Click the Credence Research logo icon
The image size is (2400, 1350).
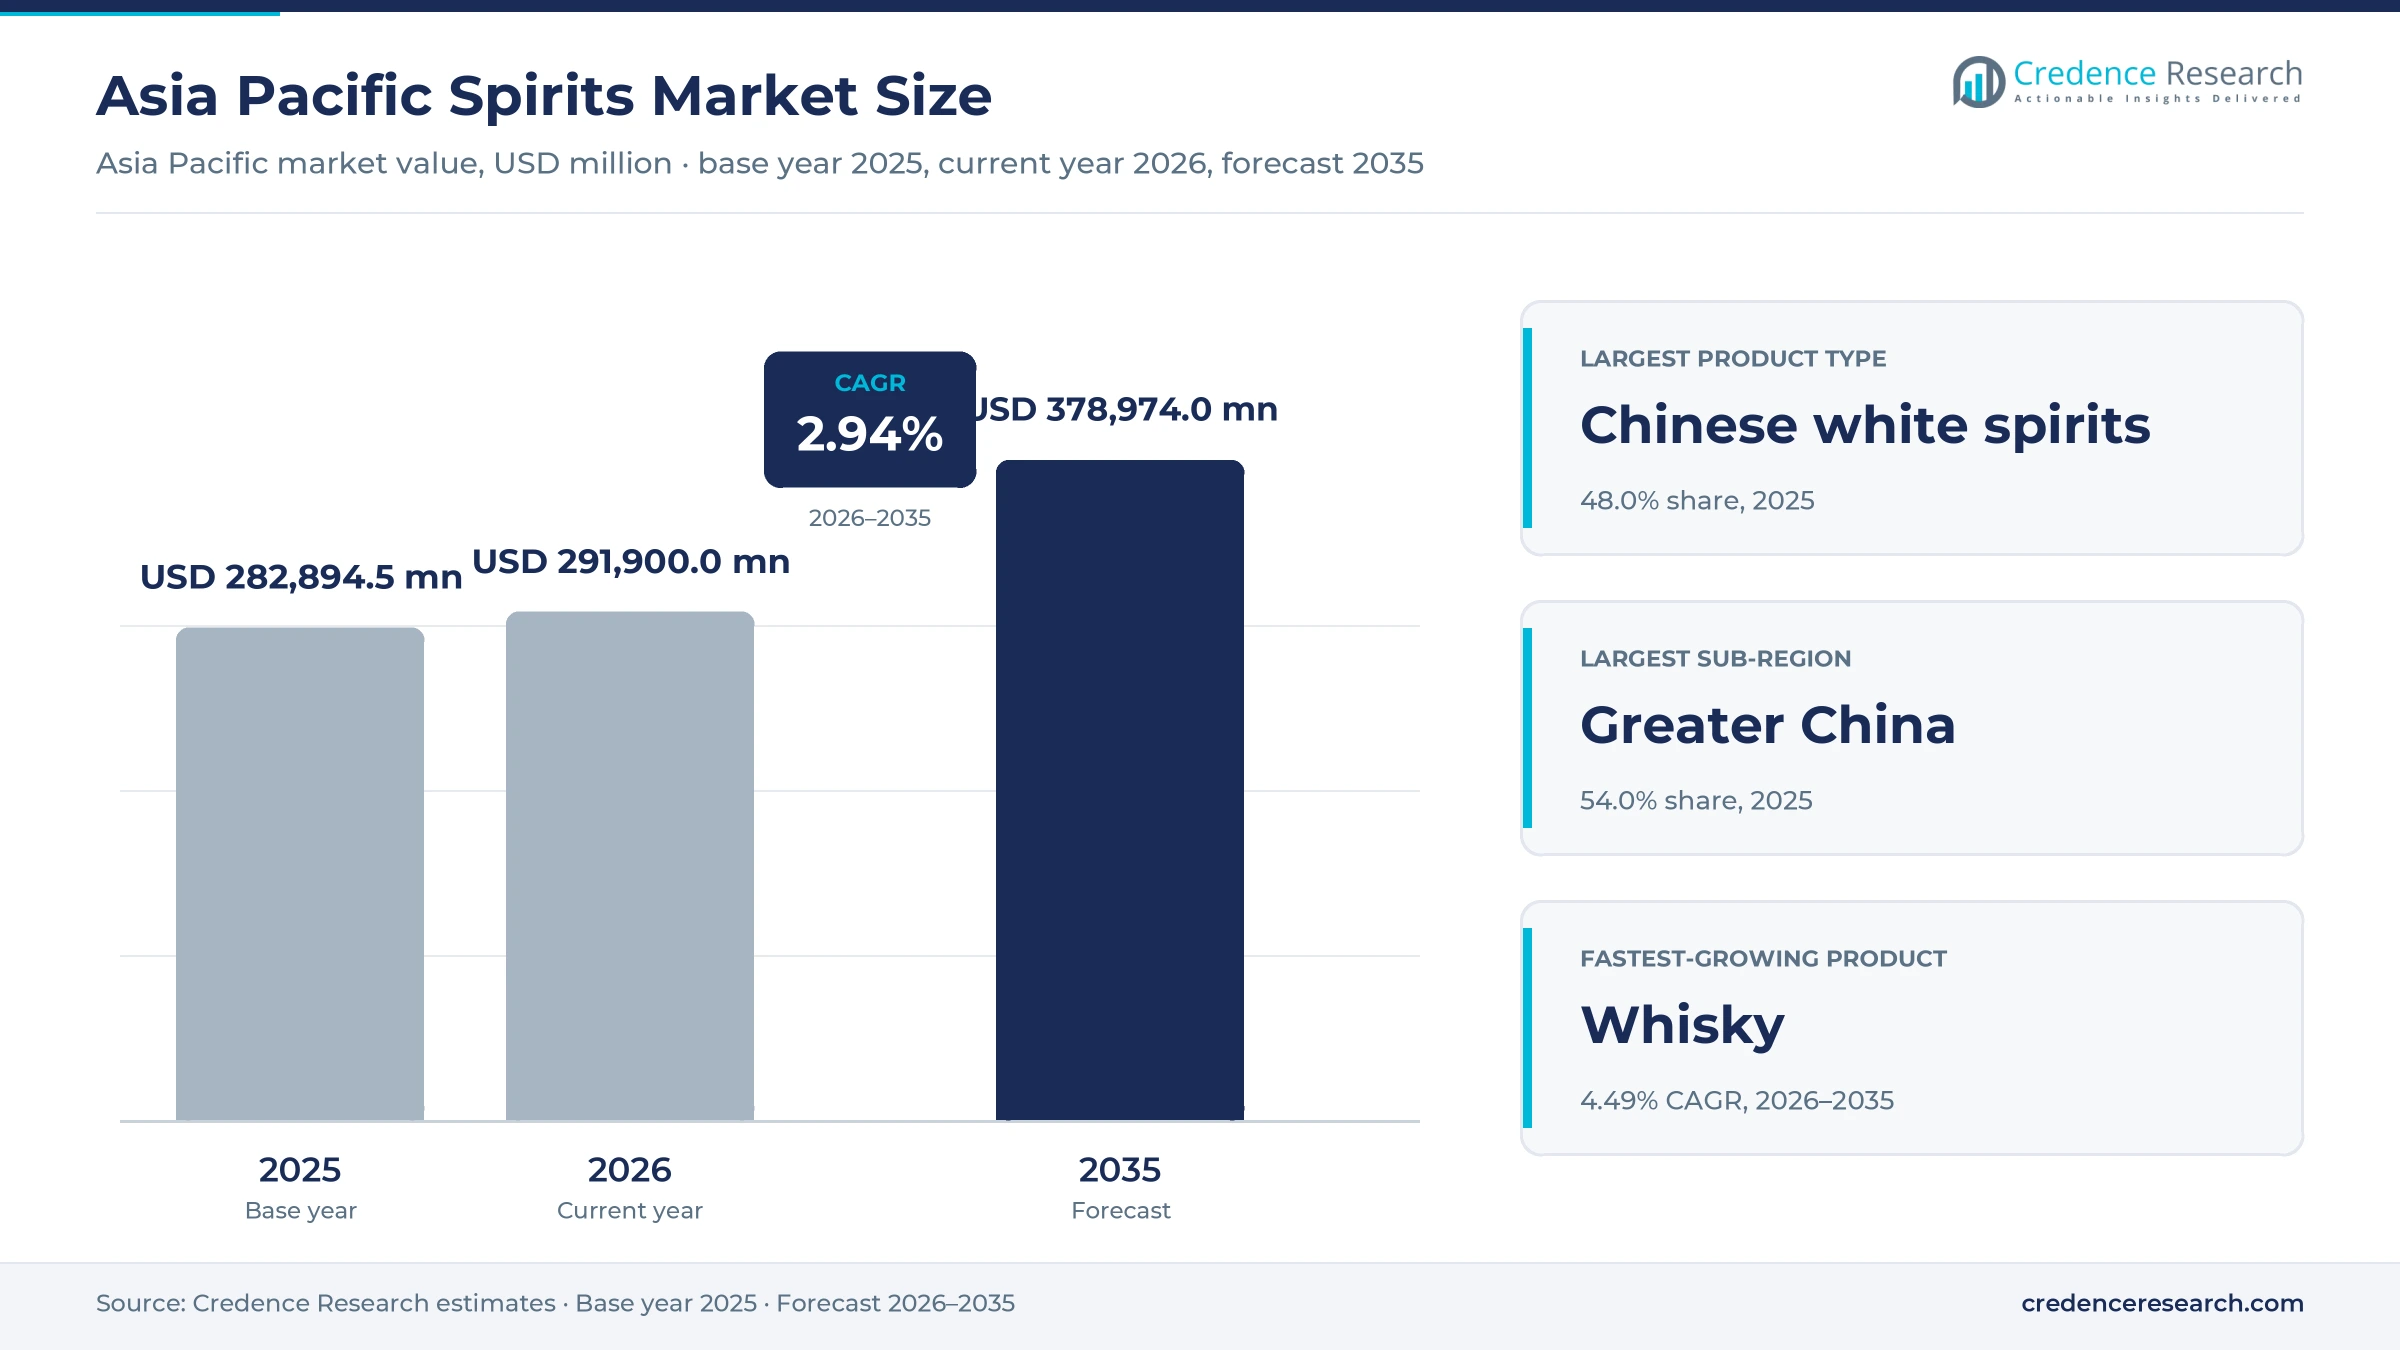click(x=1978, y=82)
